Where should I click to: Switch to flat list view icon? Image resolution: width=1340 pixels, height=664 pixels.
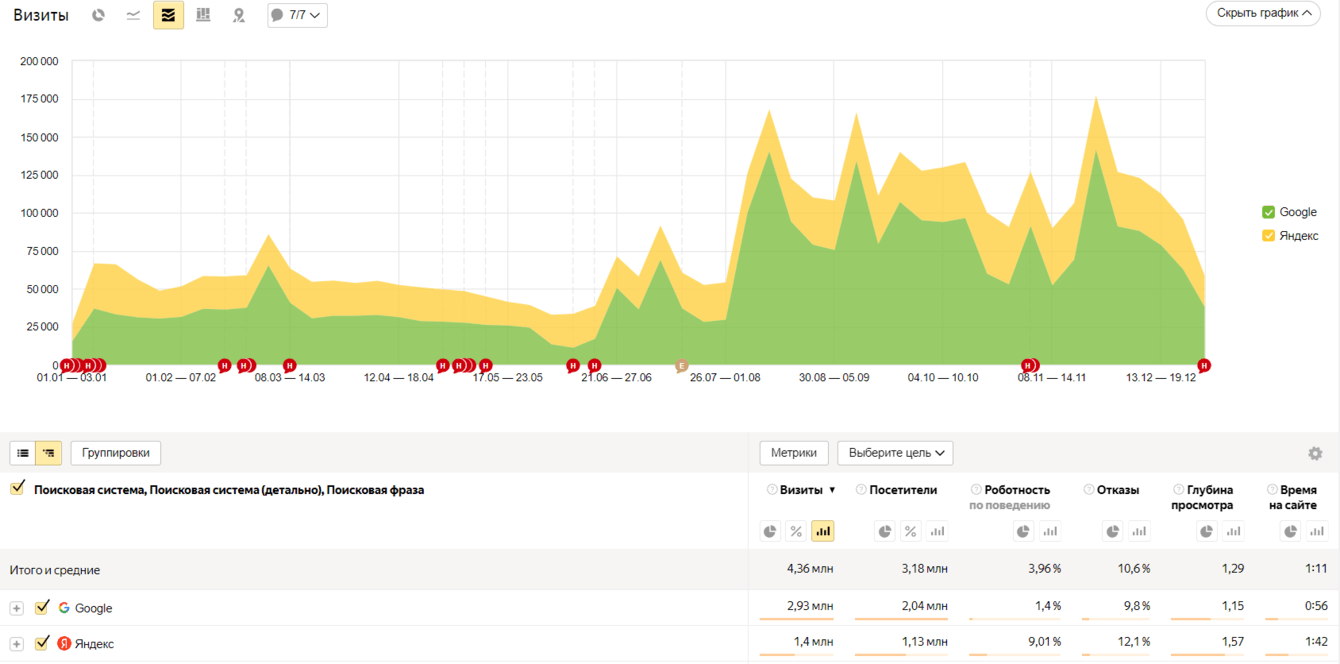[23, 453]
